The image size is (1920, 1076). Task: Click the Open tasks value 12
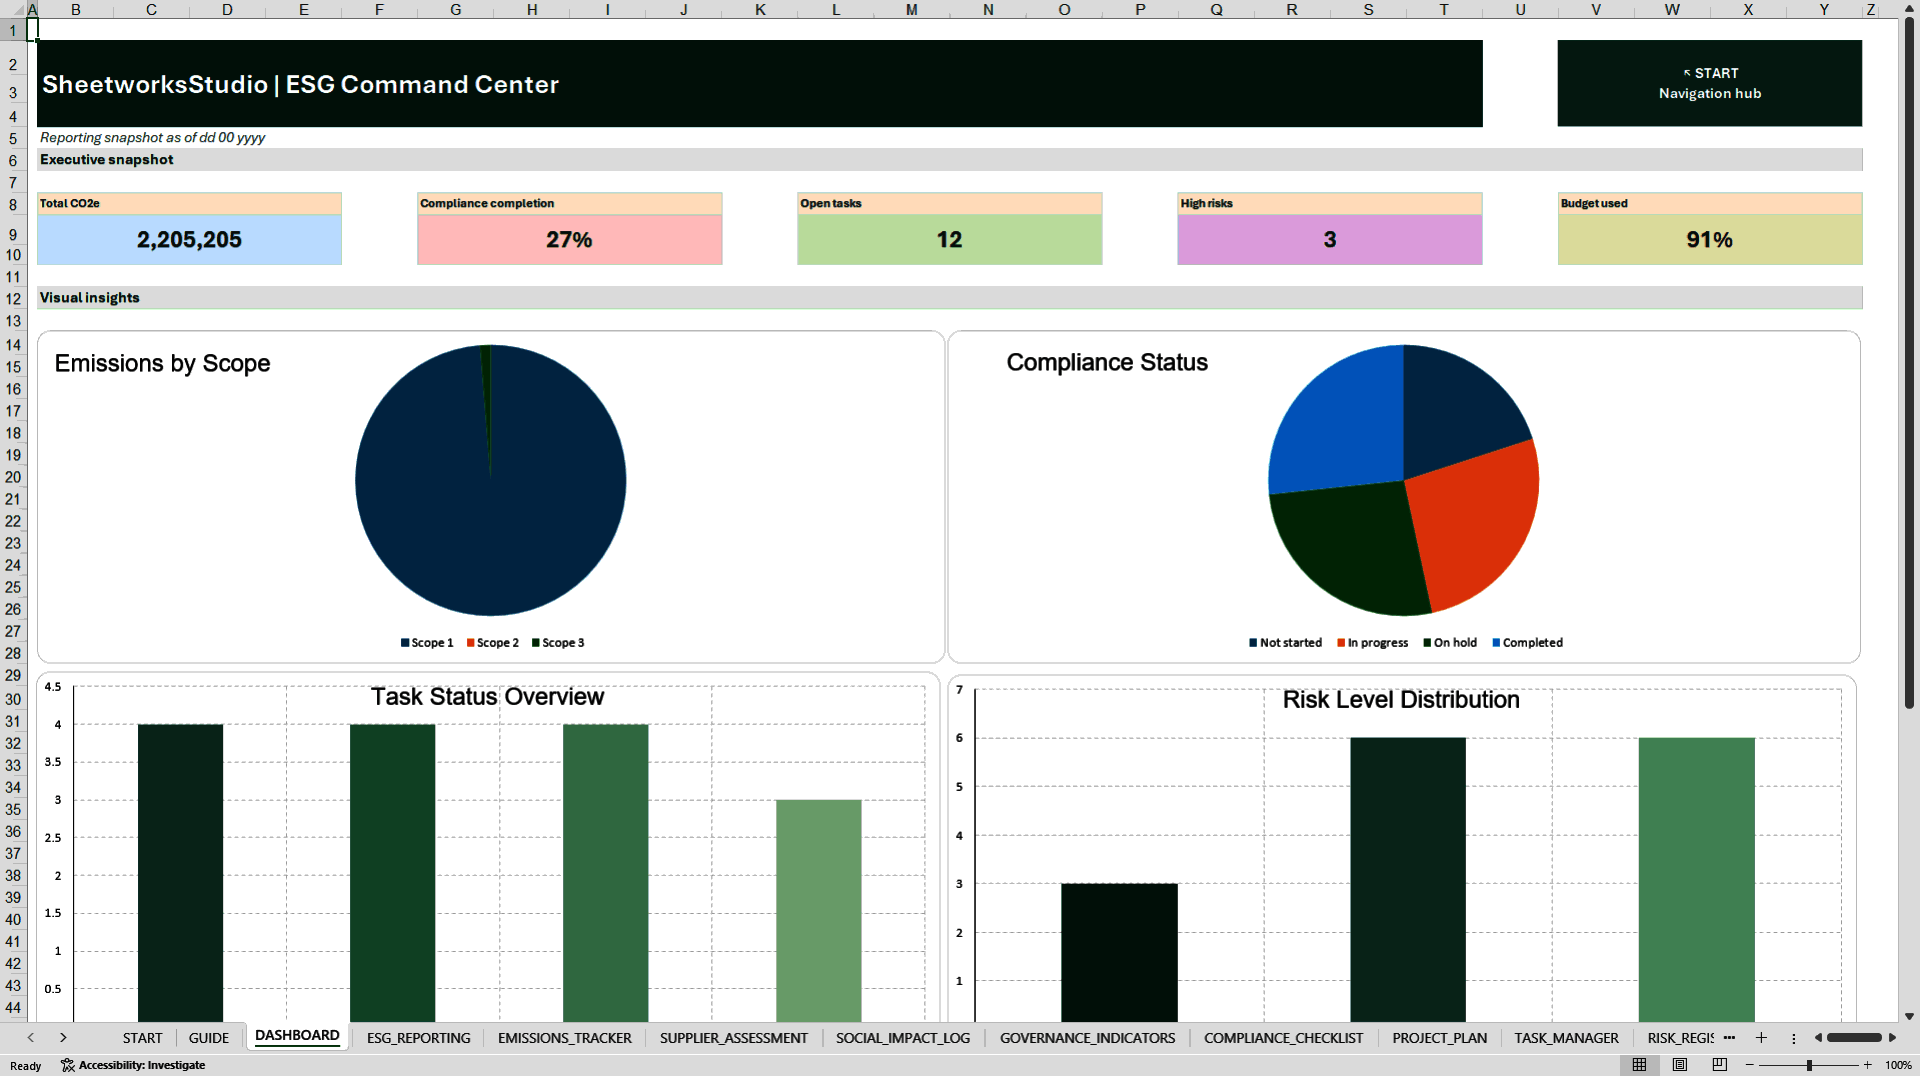click(949, 240)
